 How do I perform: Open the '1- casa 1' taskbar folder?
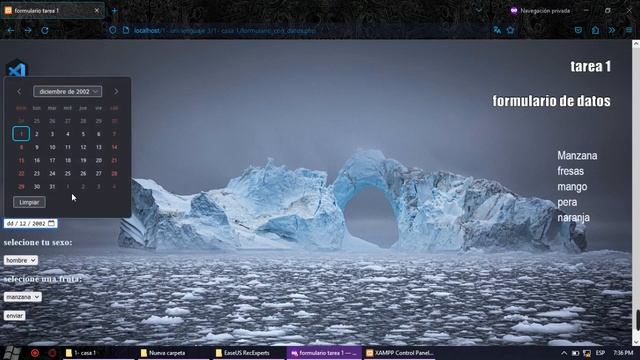98,353
